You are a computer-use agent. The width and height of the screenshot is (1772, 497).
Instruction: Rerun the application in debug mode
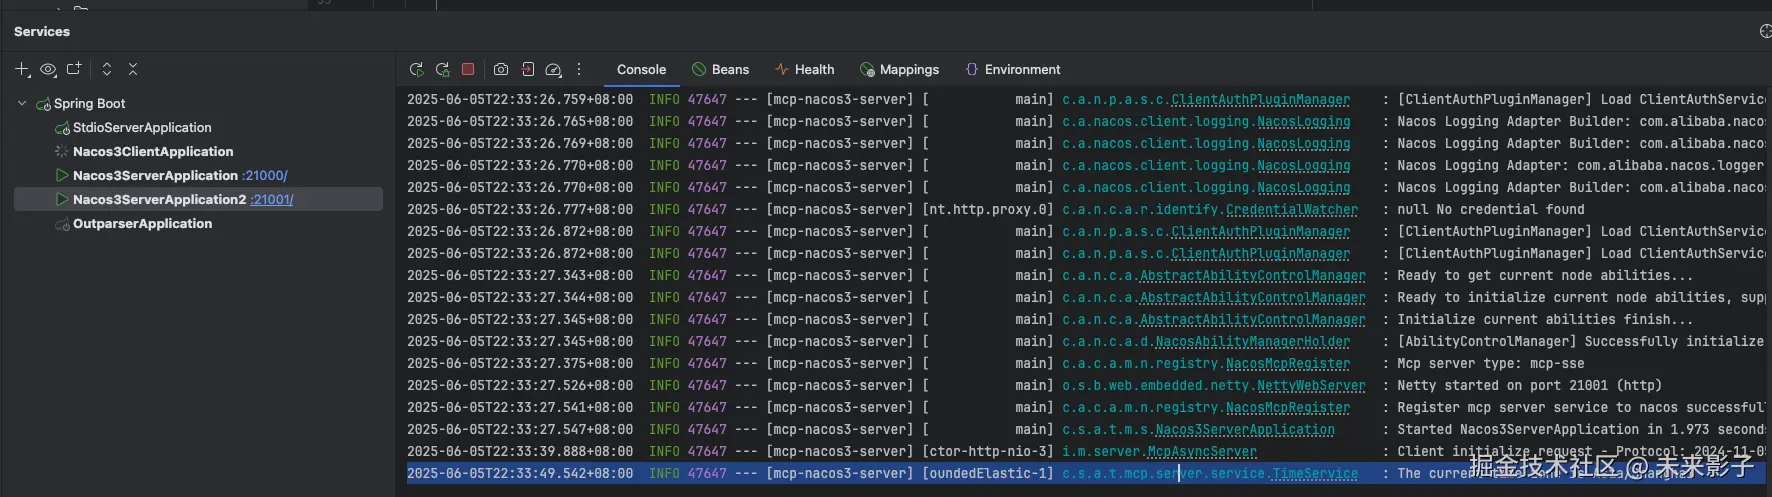442,70
